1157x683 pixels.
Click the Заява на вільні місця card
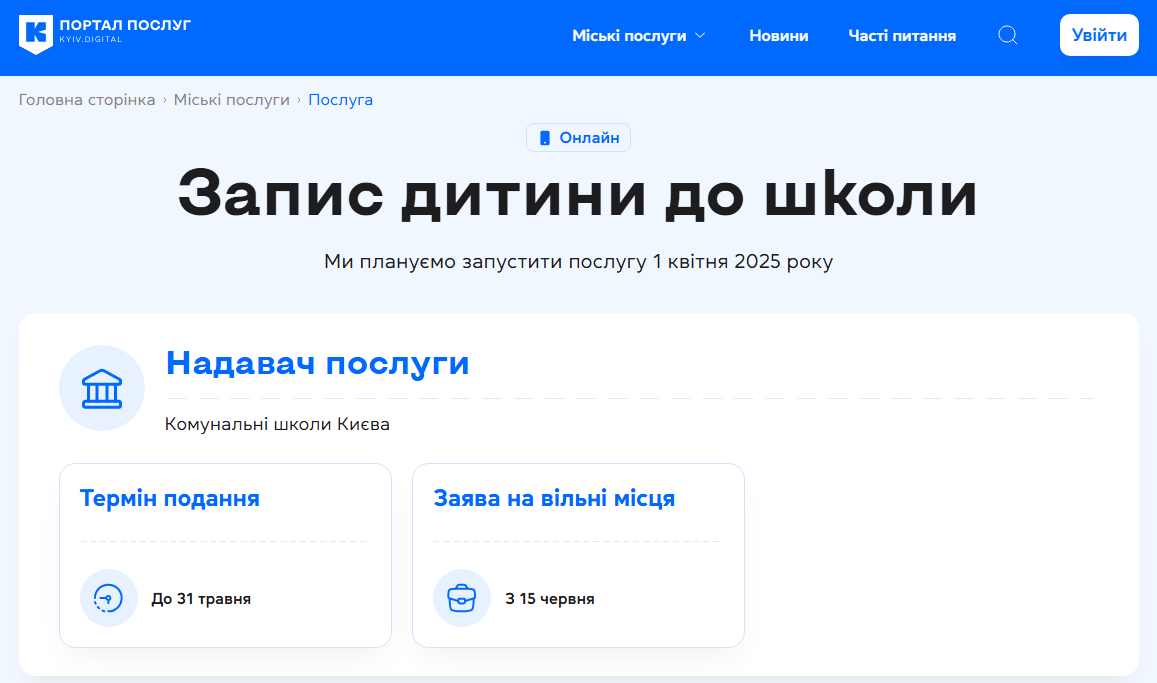578,554
